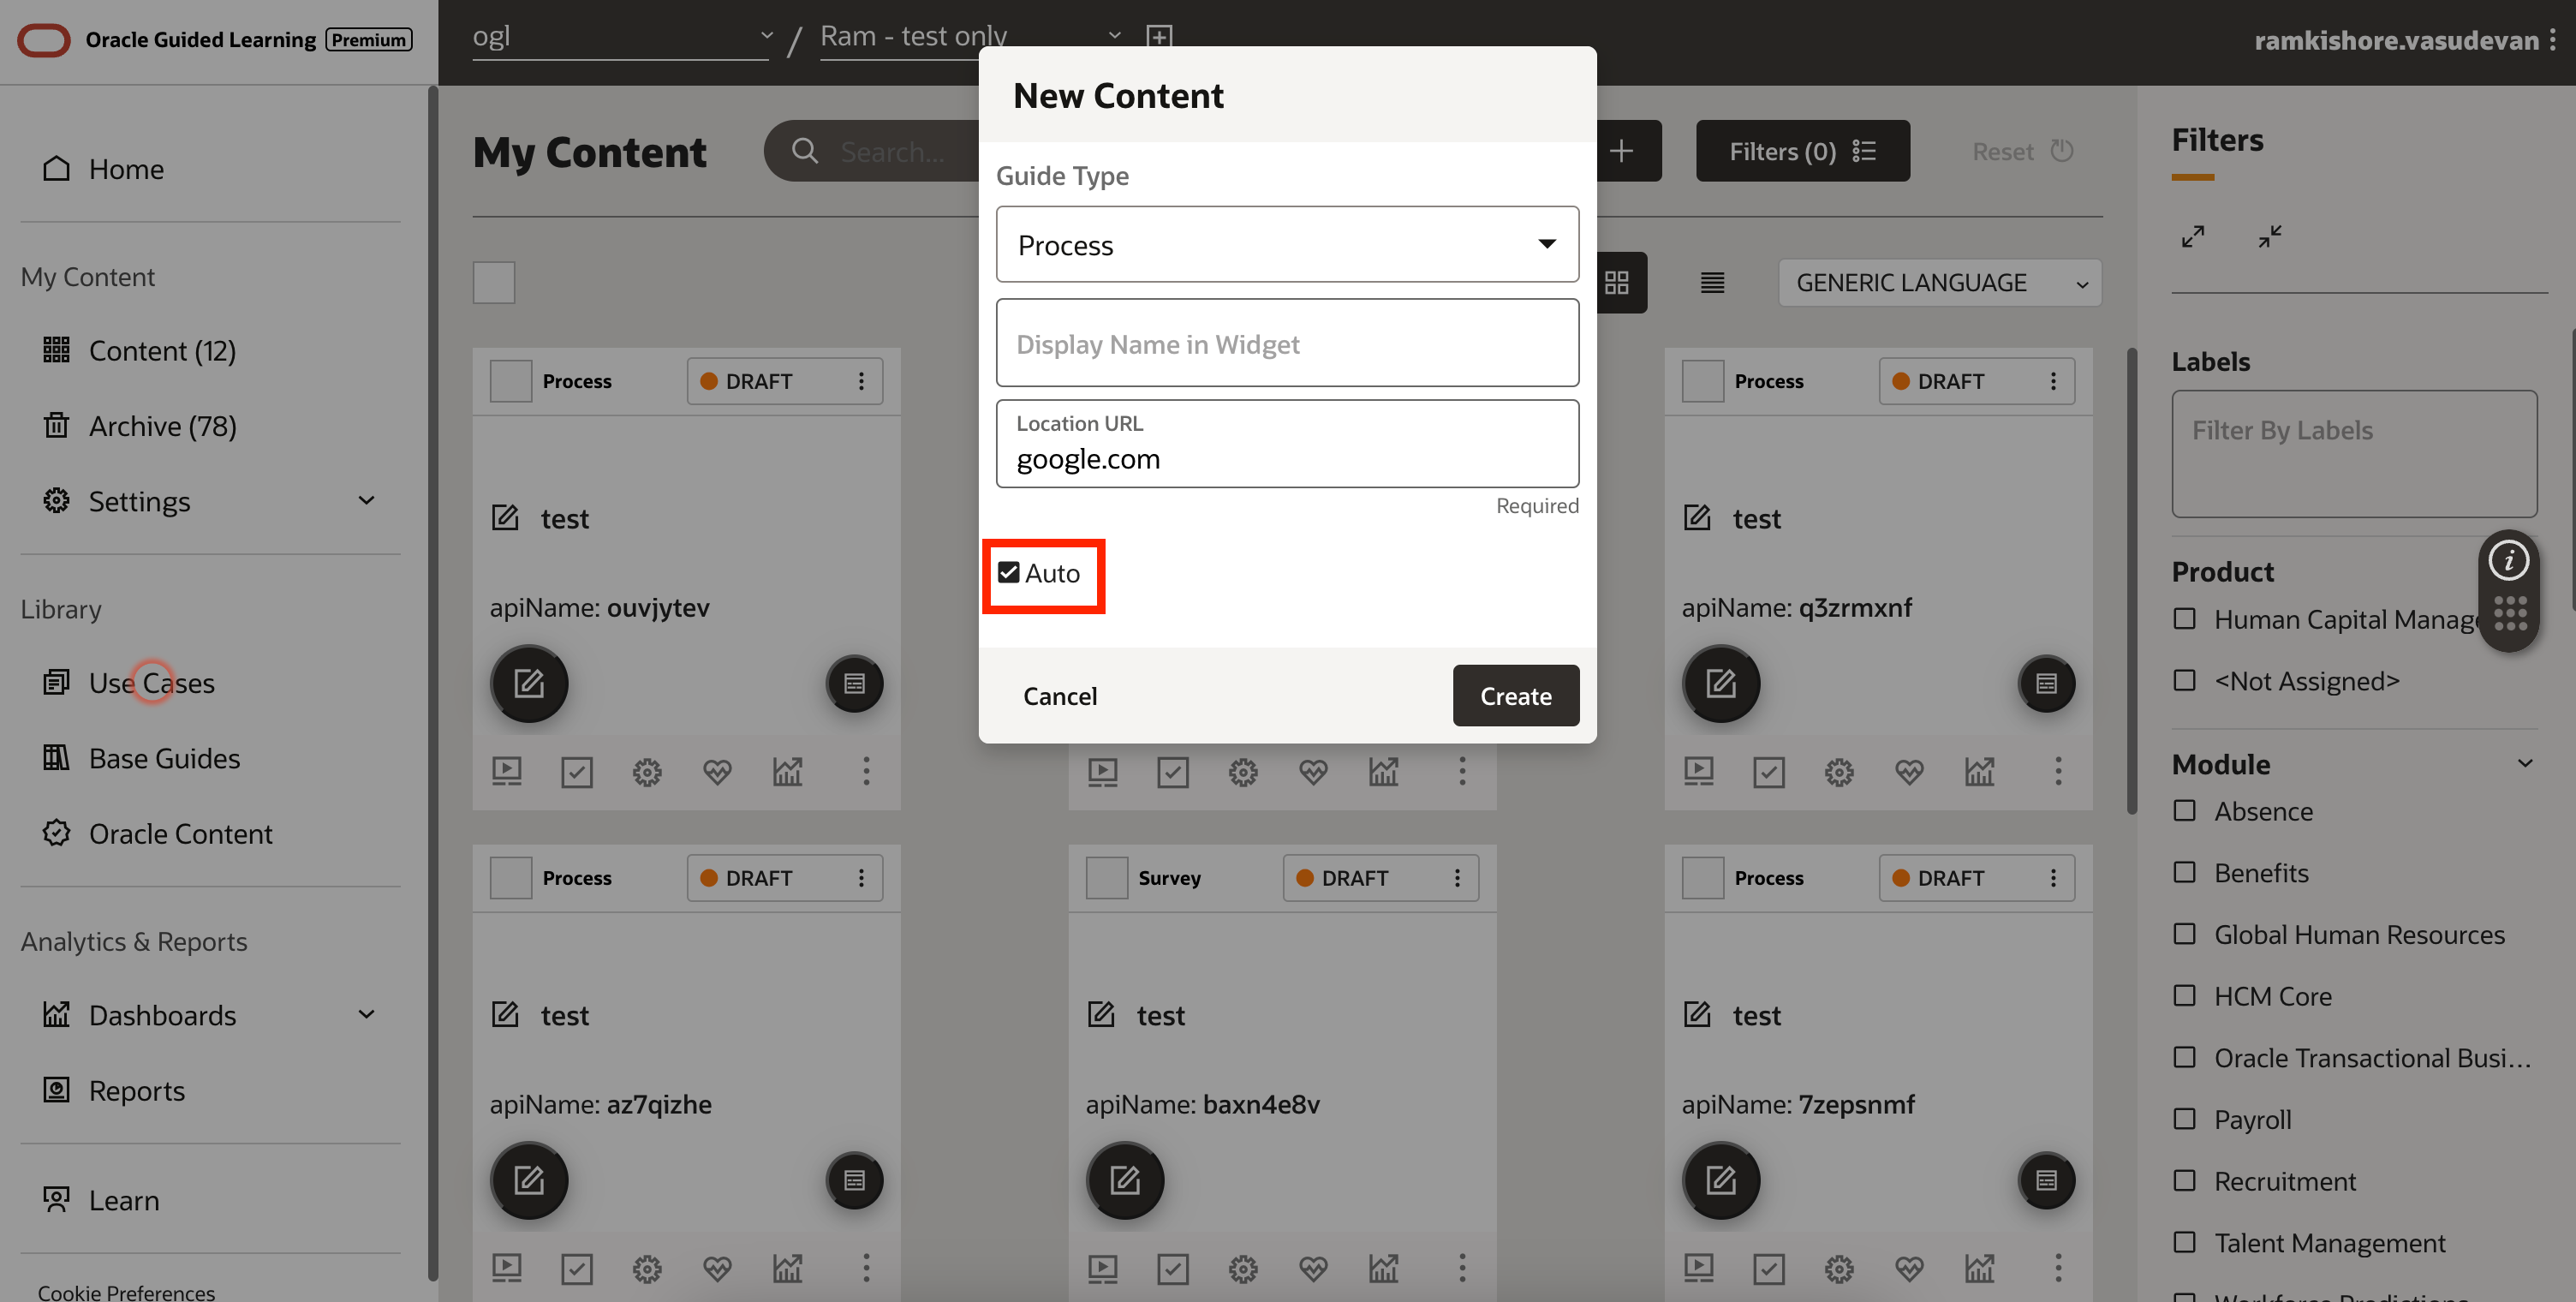Click the list view icon
The width and height of the screenshot is (2576, 1302).
click(1712, 283)
